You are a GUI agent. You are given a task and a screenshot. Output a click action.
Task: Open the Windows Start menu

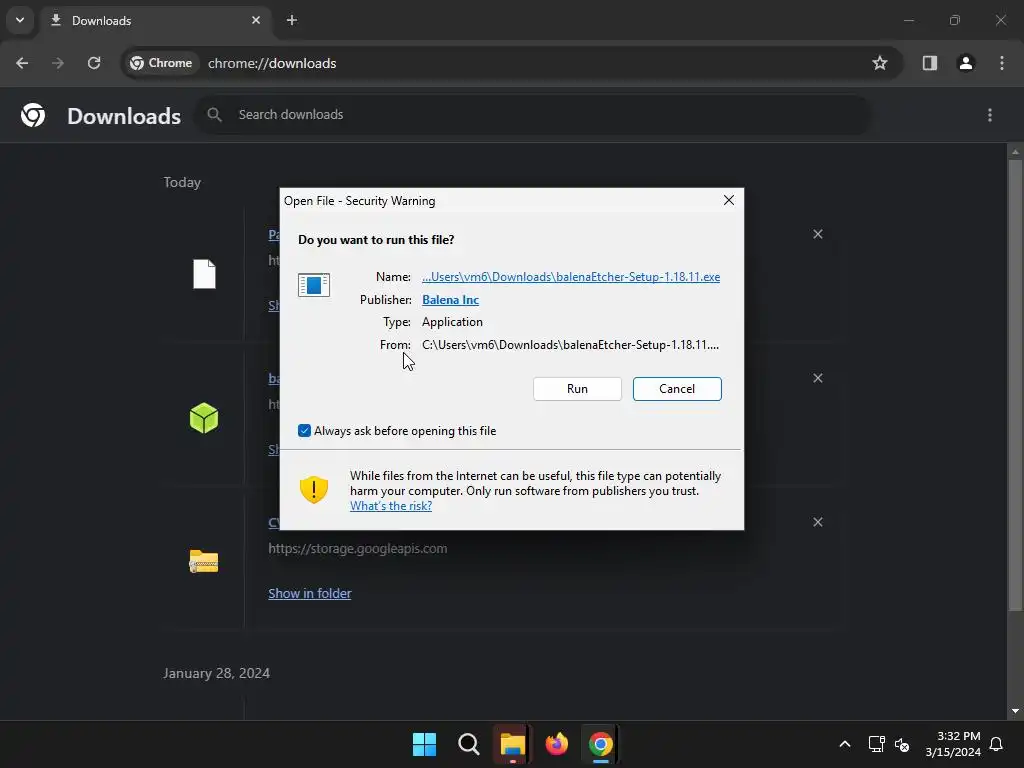[424, 744]
